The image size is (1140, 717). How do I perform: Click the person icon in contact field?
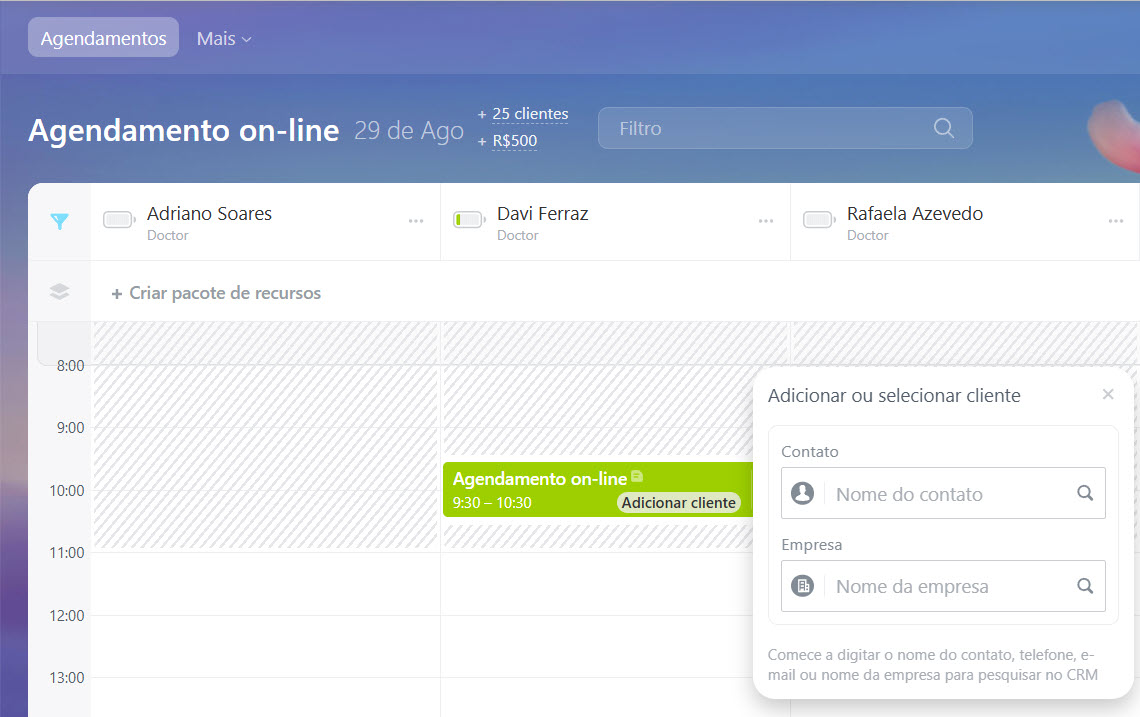(802, 493)
